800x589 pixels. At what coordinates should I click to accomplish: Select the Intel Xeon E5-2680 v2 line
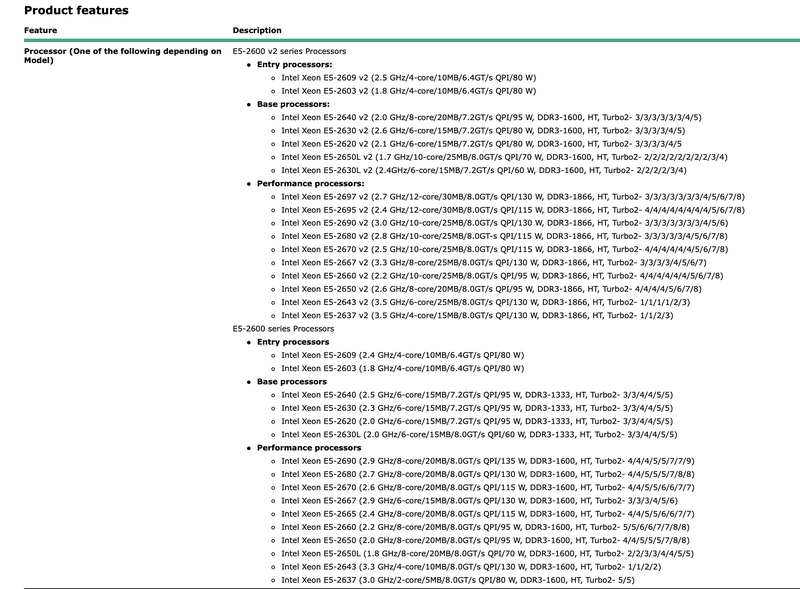pos(505,236)
